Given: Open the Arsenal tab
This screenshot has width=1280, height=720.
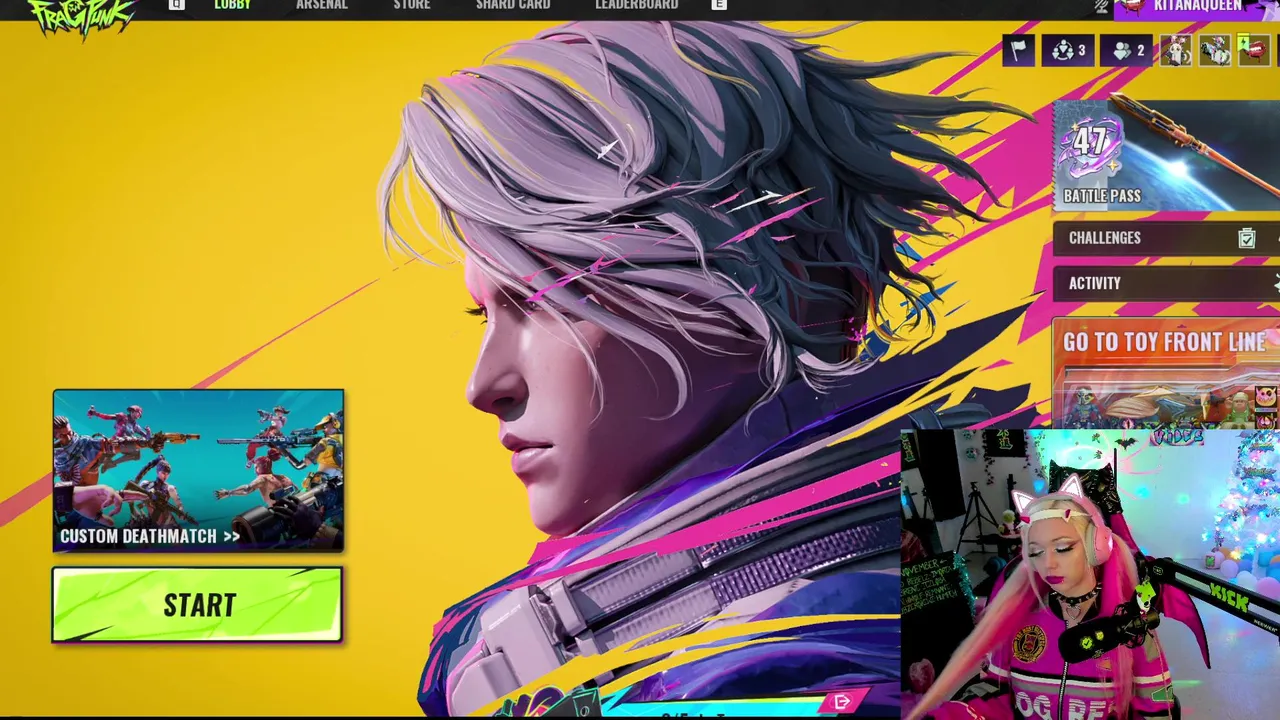Looking at the screenshot, I should pos(322,5).
